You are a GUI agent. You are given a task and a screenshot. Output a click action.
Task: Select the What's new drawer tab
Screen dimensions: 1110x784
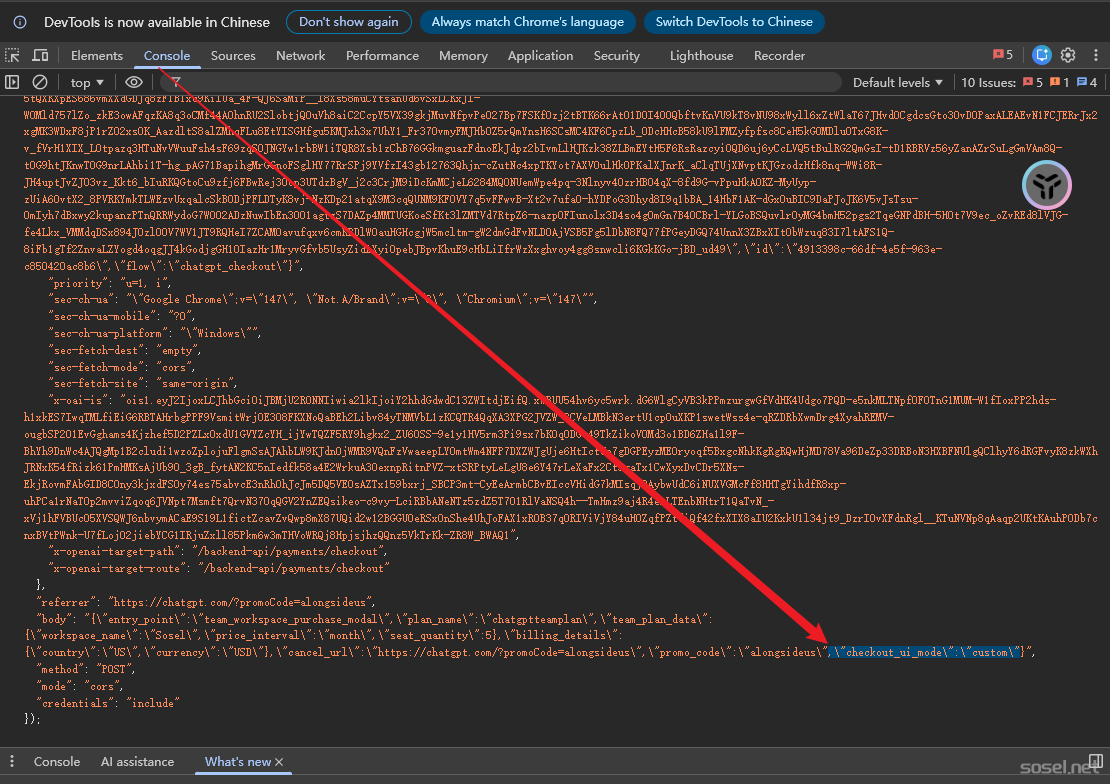tap(238, 761)
